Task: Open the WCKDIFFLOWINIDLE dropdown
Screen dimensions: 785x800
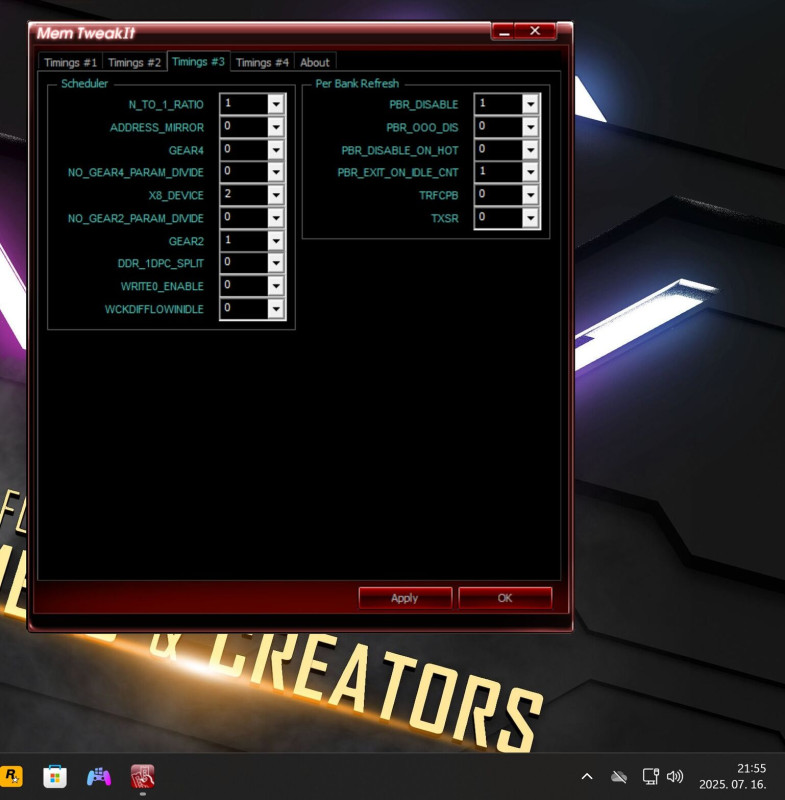Action: tap(275, 309)
